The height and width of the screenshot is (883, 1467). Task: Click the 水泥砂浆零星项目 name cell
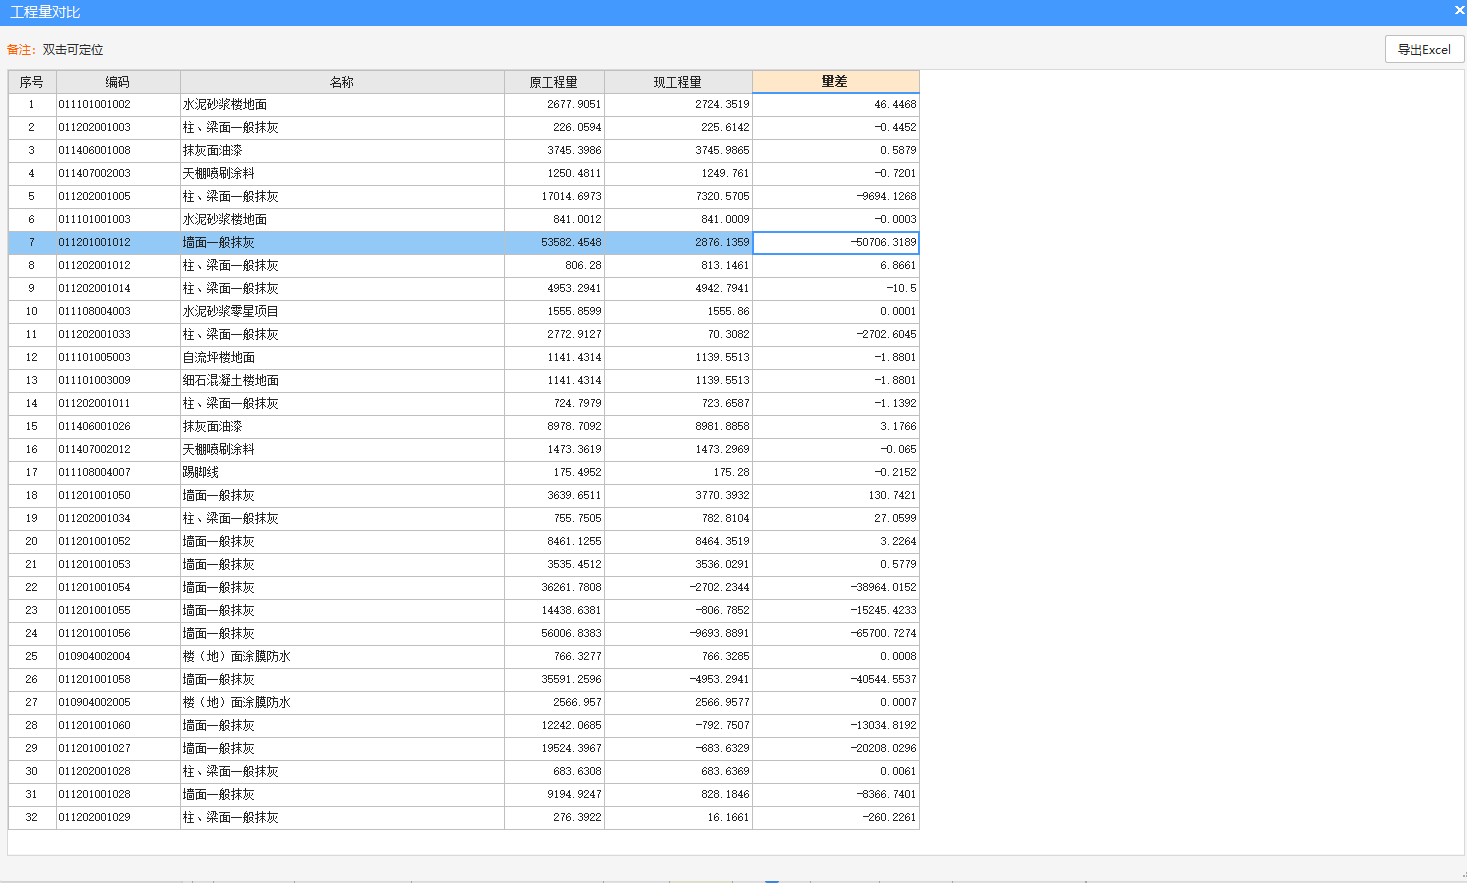click(x=342, y=311)
